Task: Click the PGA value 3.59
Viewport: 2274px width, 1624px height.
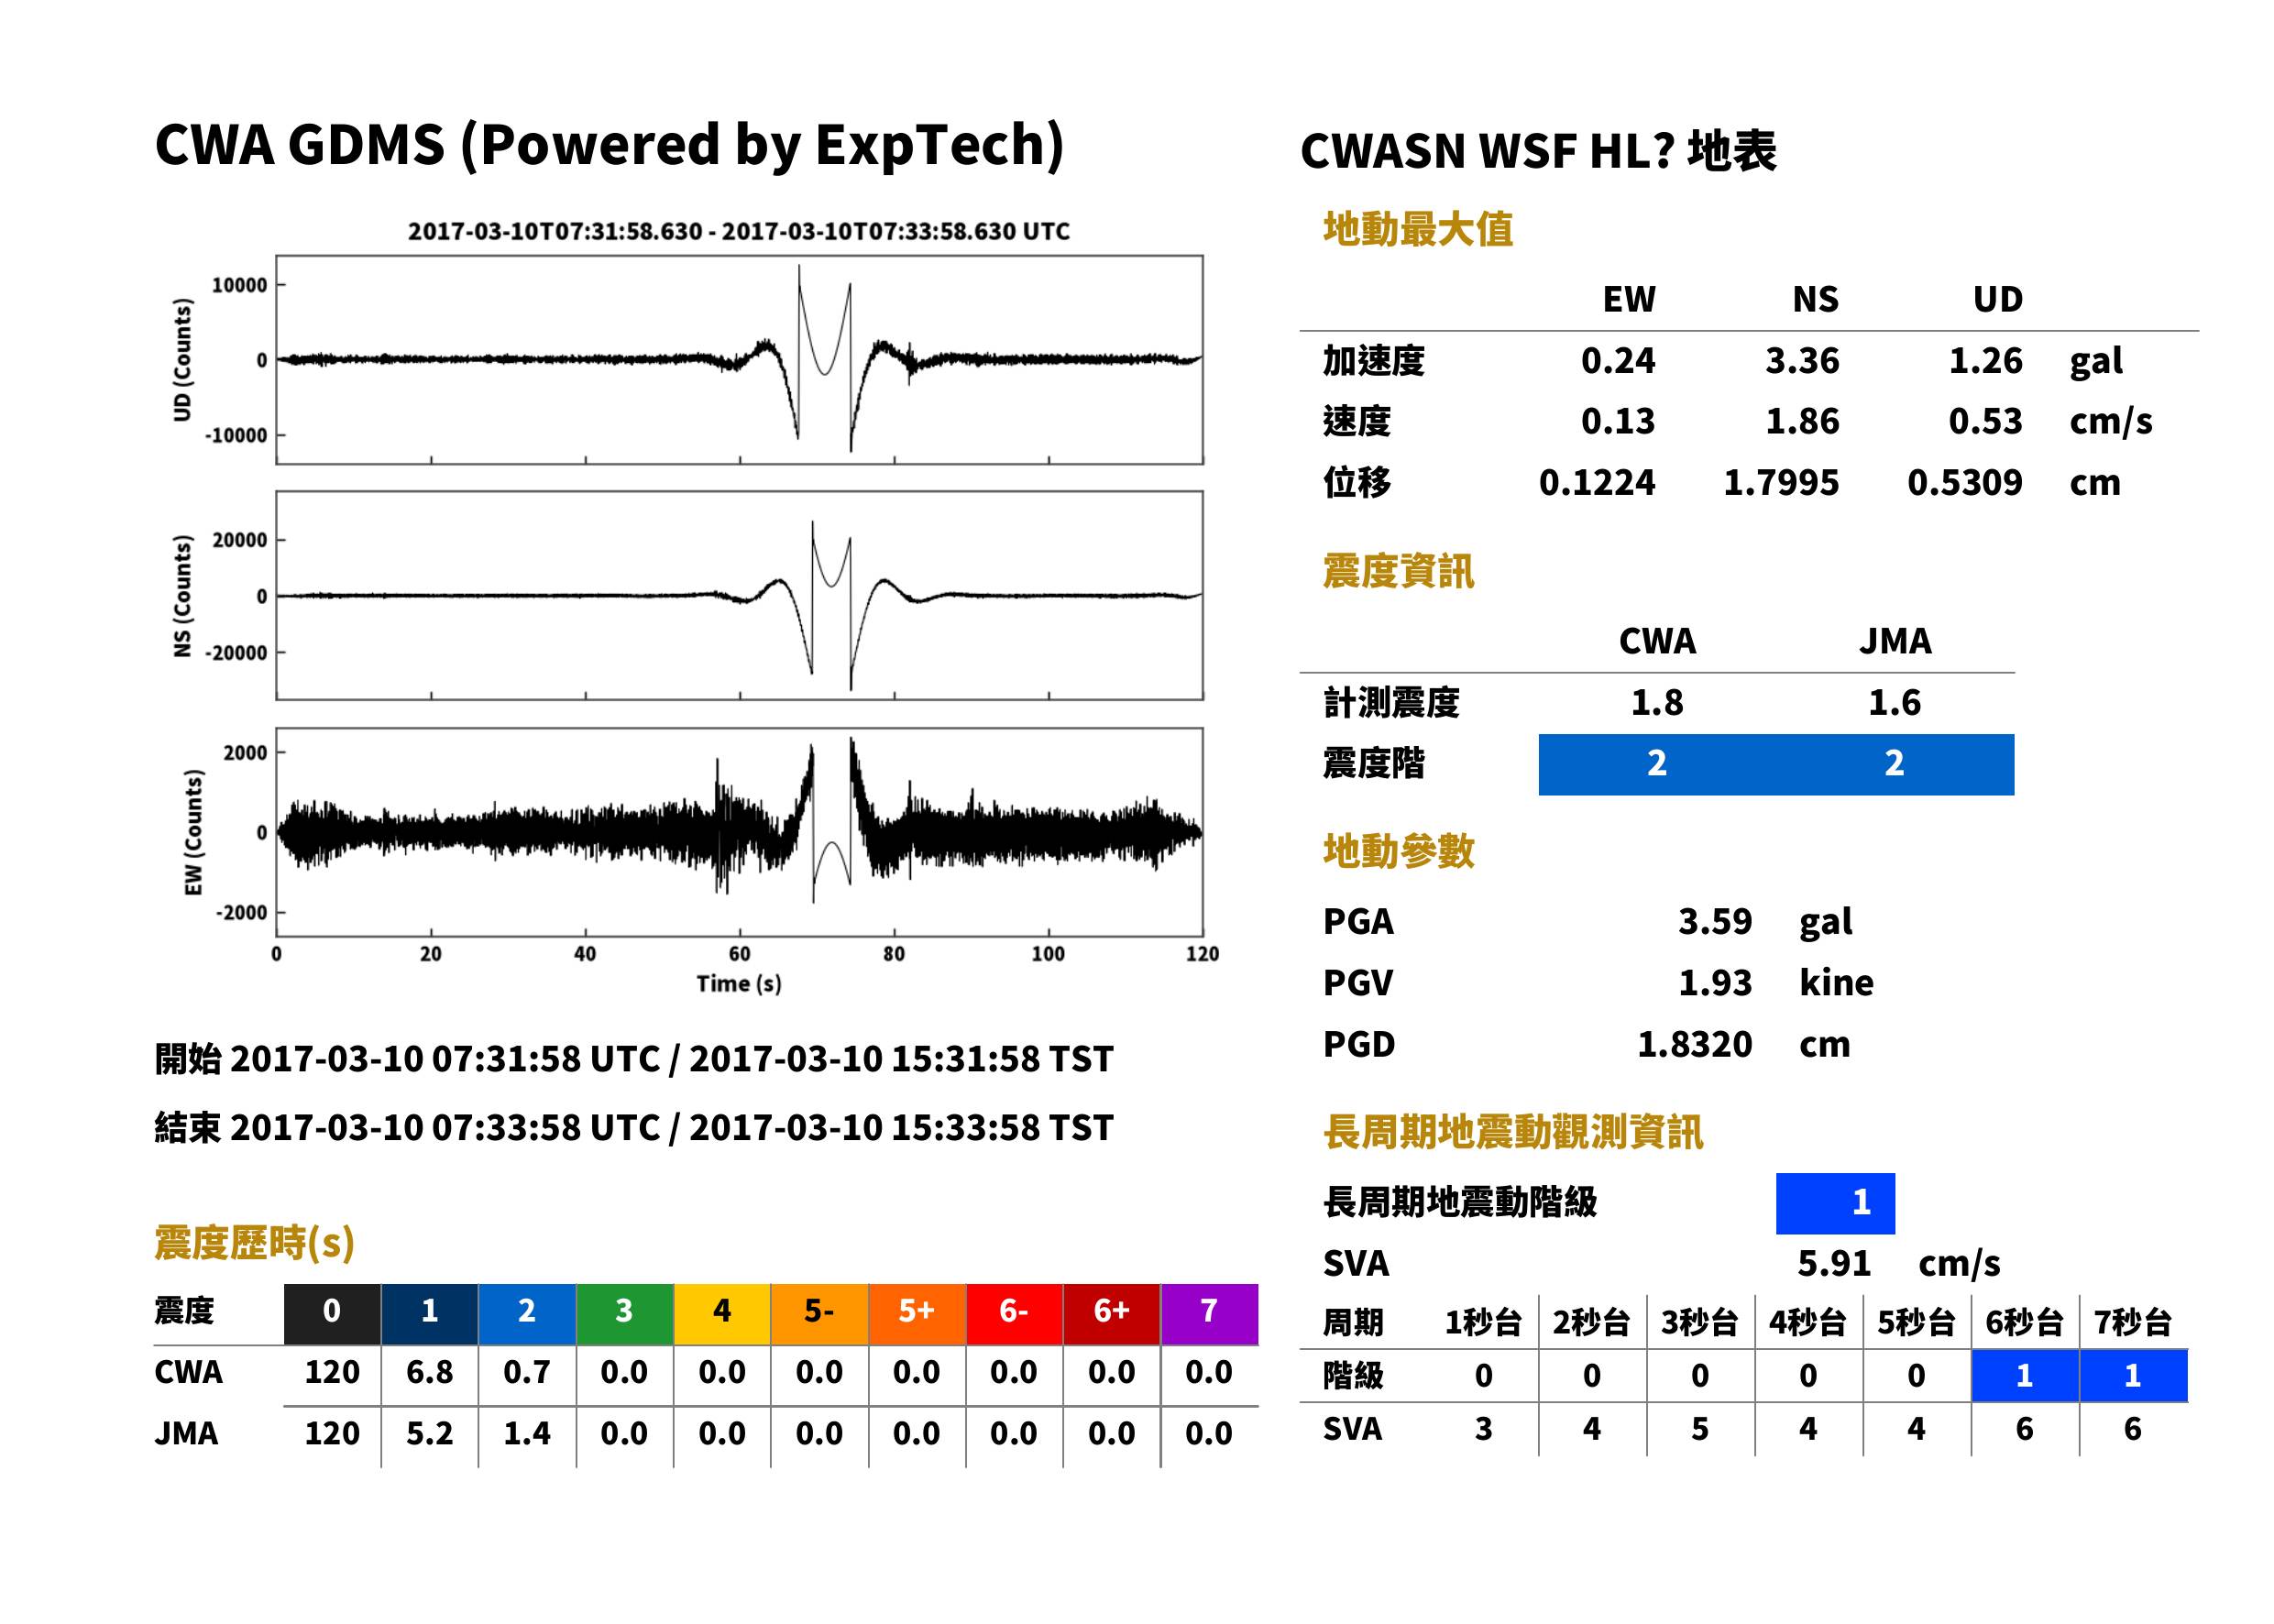Action: (x=1715, y=921)
